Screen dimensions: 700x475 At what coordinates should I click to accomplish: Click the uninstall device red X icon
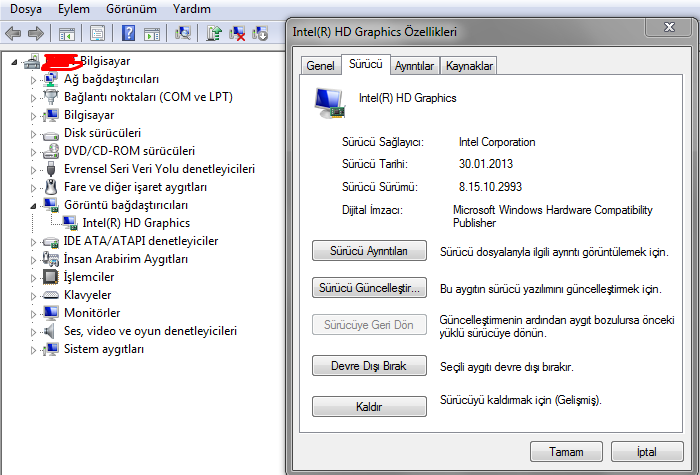237,33
